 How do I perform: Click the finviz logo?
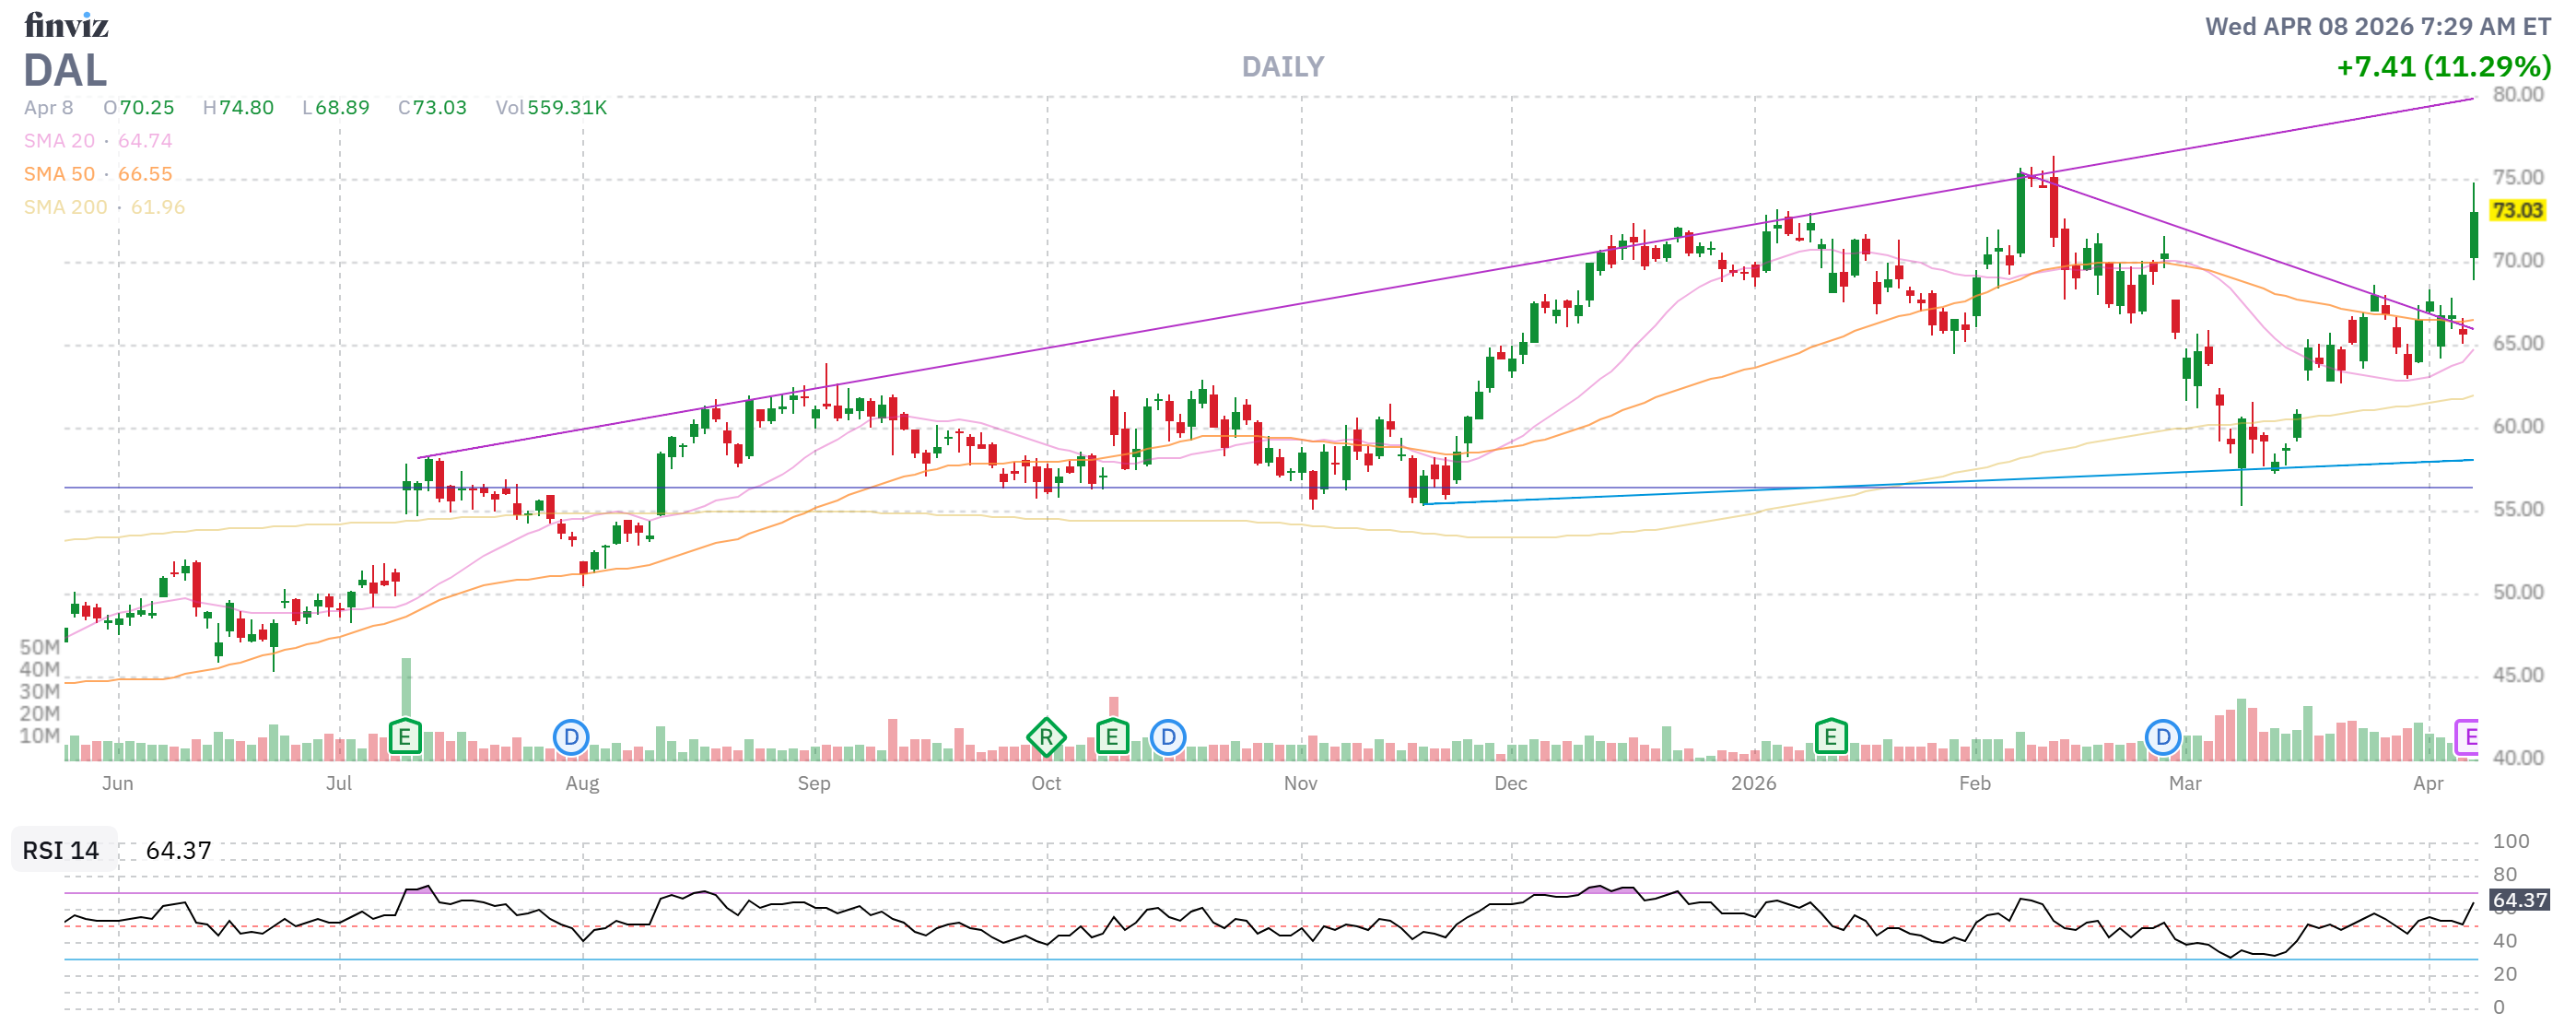click(66, 25)
